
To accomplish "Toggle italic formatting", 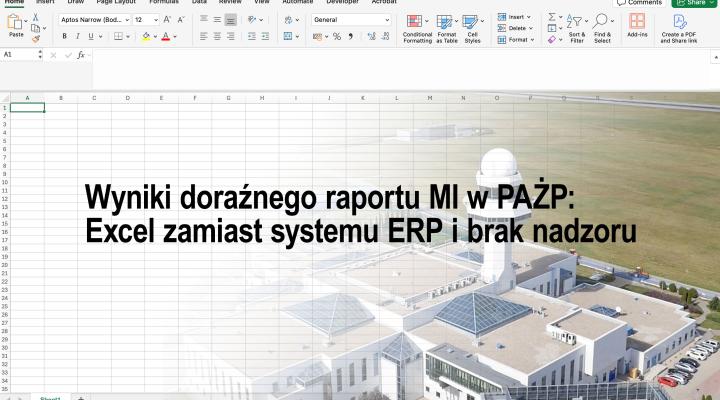I will (78, 36).
